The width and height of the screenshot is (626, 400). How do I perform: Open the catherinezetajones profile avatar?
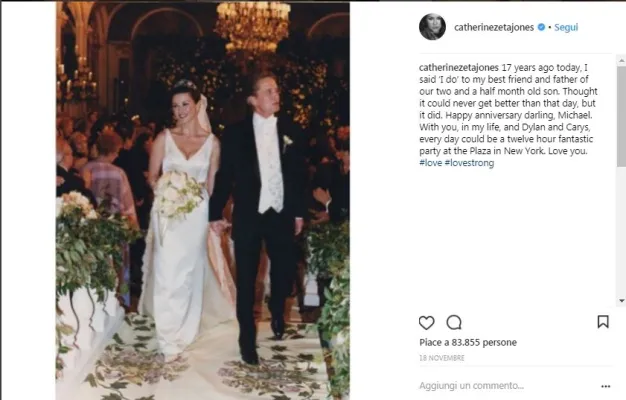(432, 27)
